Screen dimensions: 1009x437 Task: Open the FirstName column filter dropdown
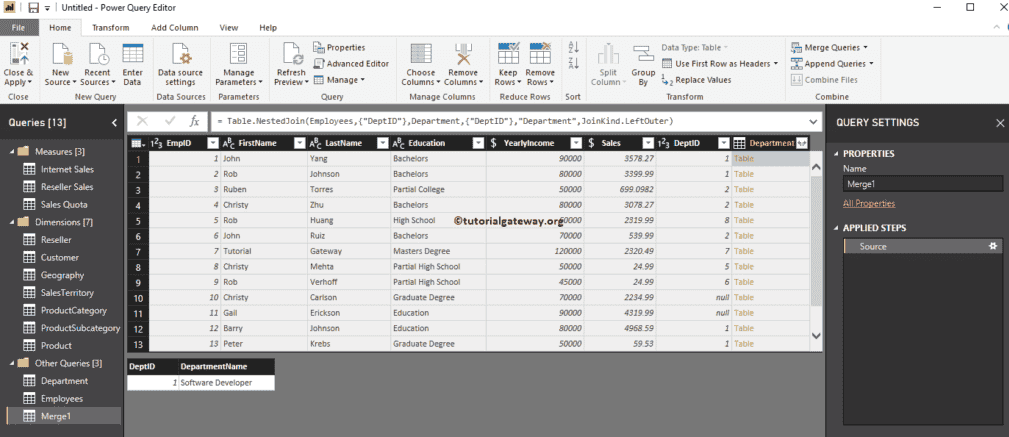pyautogui.click(x=299, y=143)
